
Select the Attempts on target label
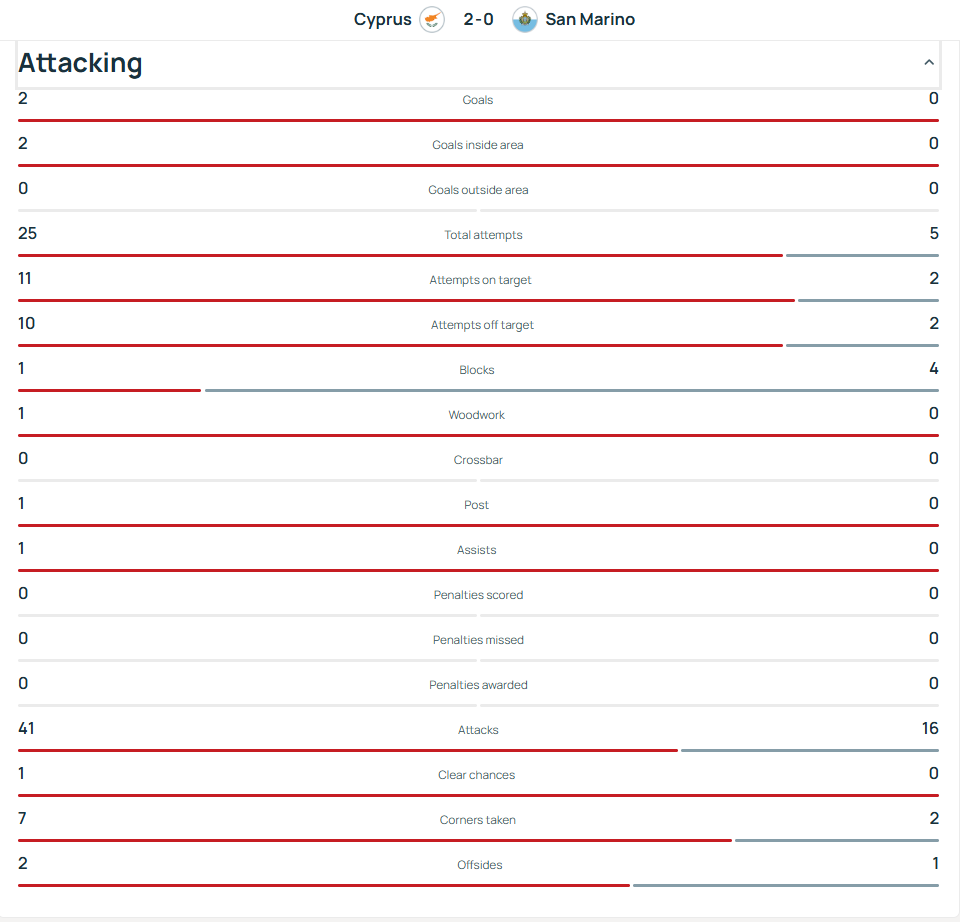[x=480, y=280]
